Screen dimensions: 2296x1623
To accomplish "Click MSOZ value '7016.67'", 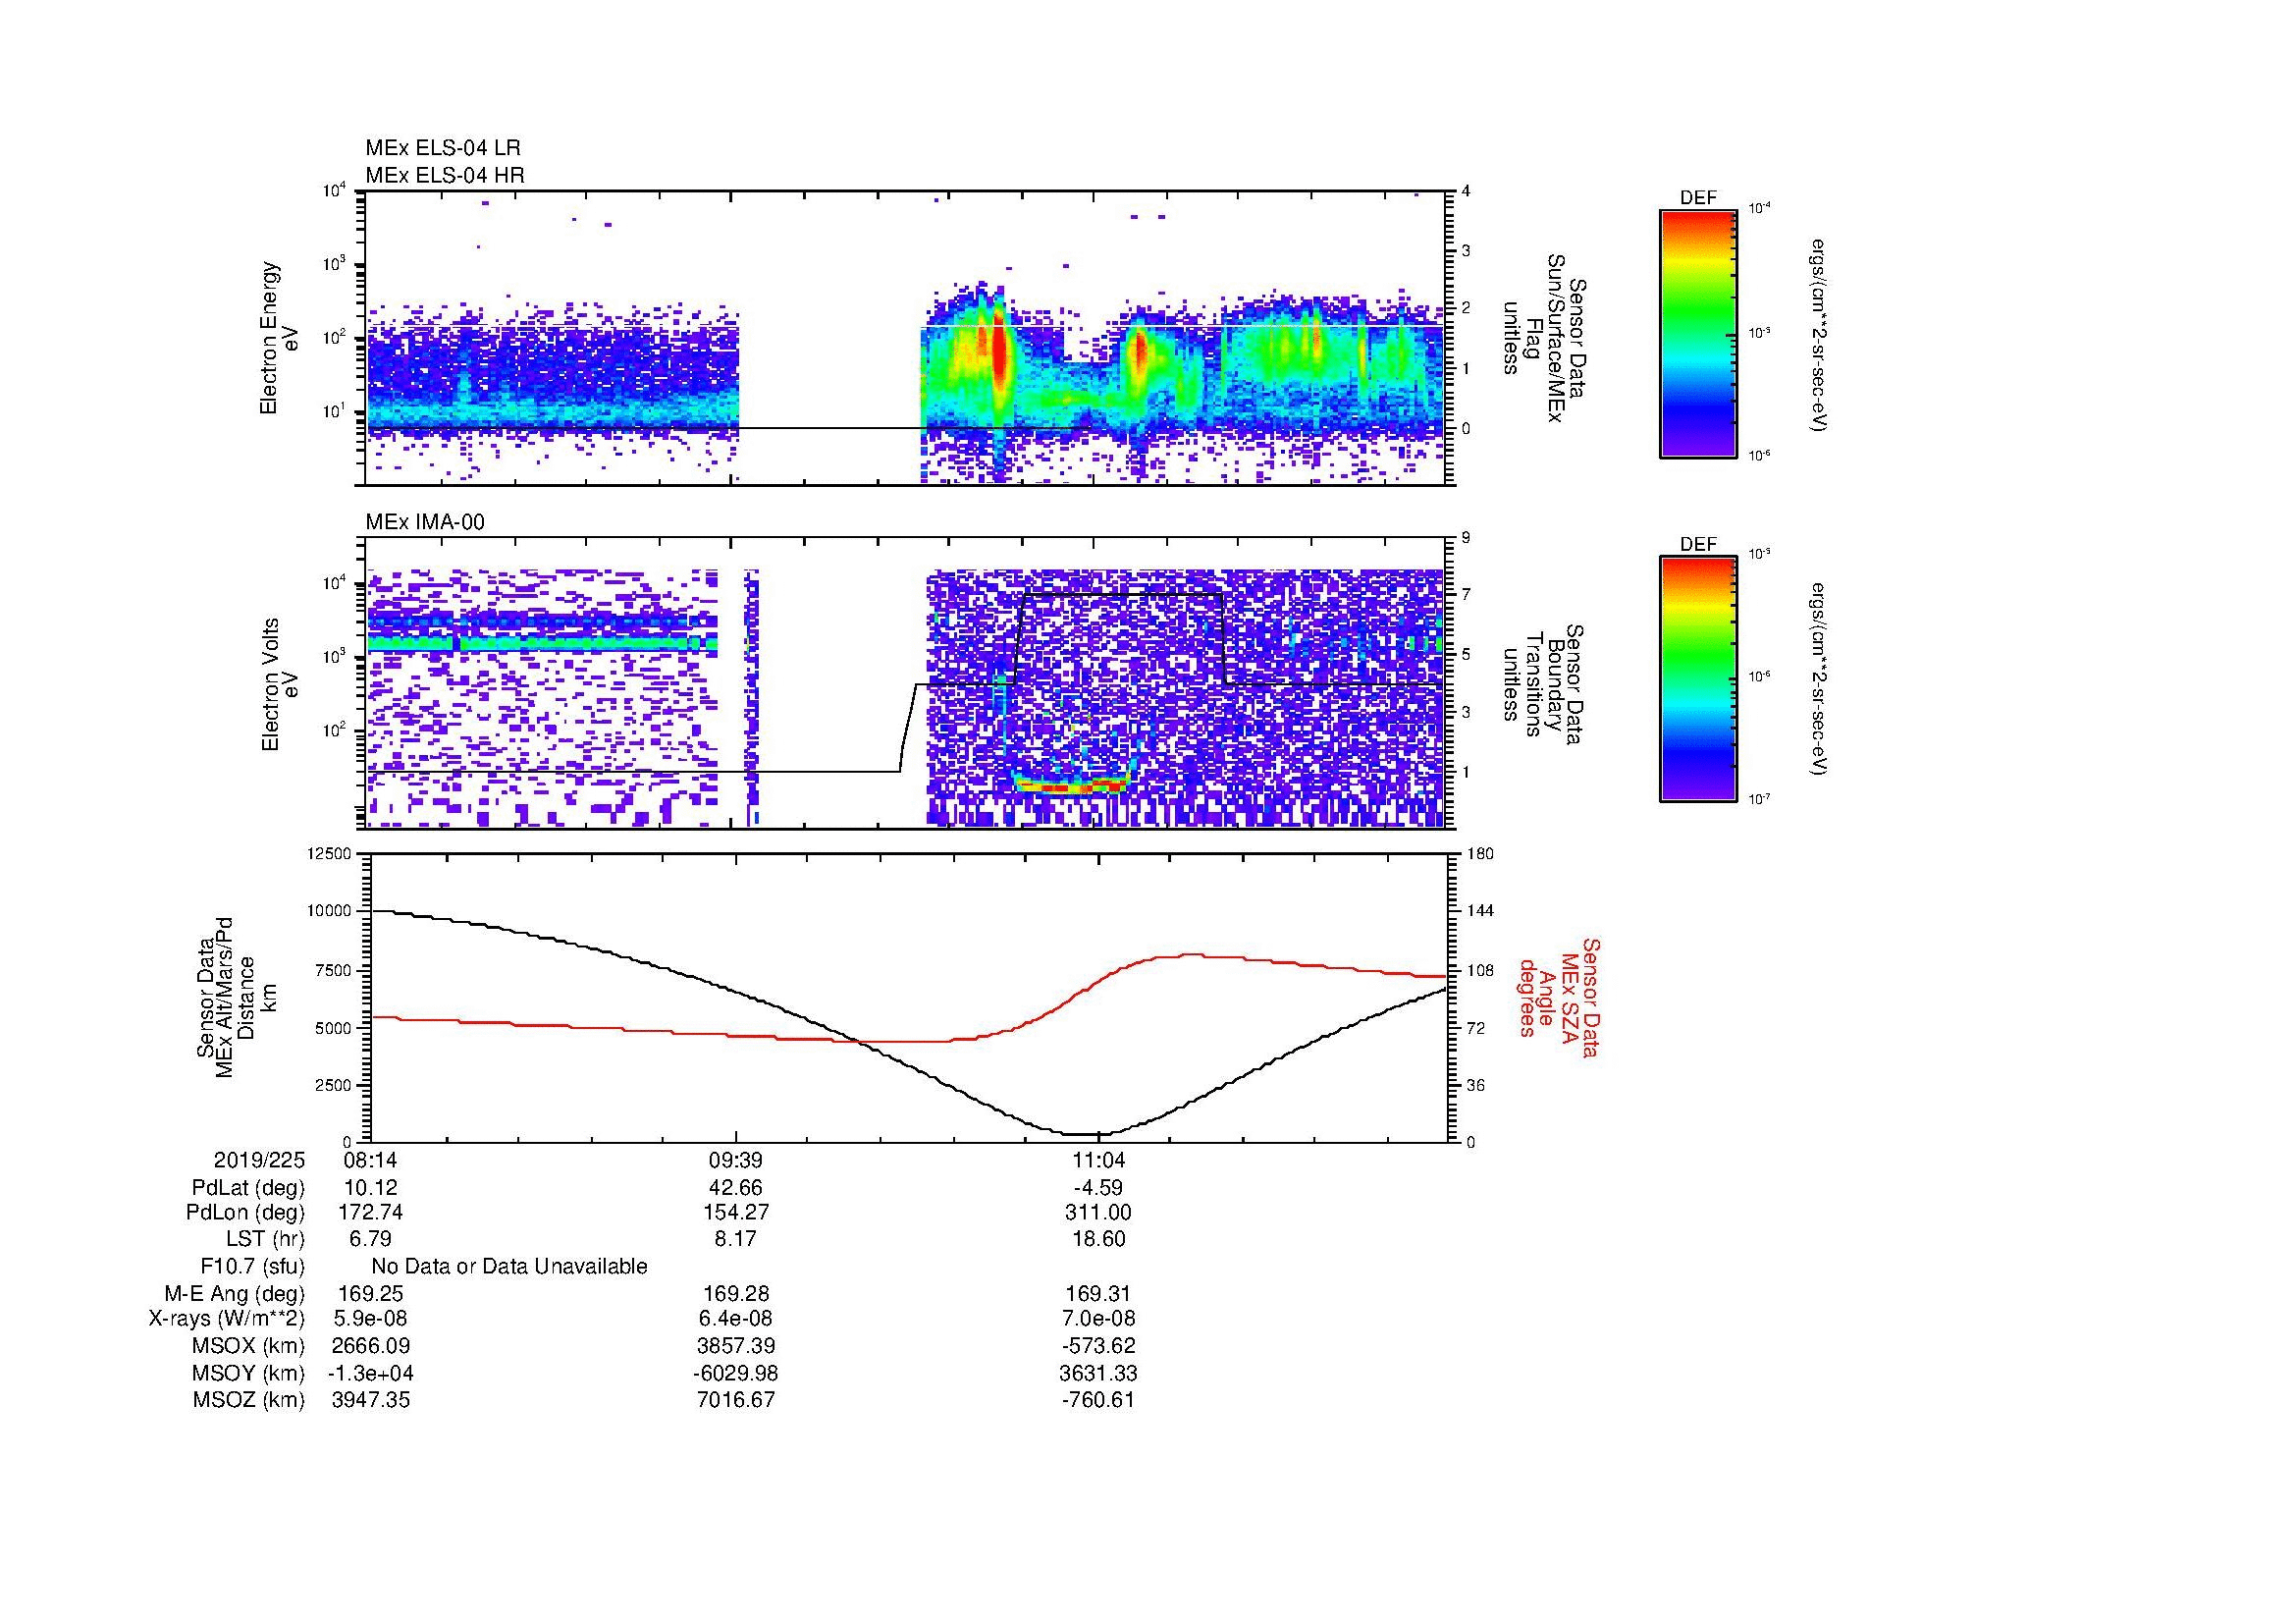I will (735, 1399).
